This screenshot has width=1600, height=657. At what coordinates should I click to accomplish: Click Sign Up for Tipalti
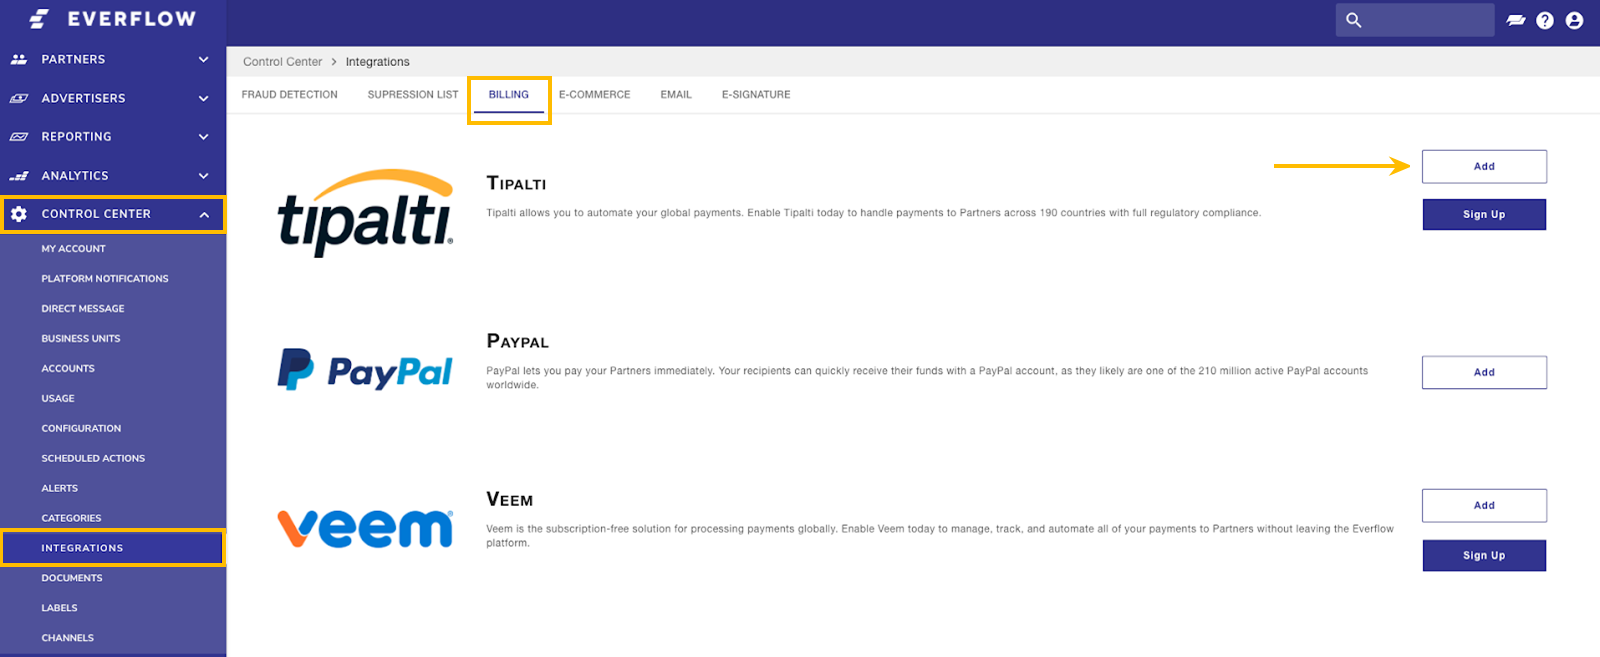1484,215
